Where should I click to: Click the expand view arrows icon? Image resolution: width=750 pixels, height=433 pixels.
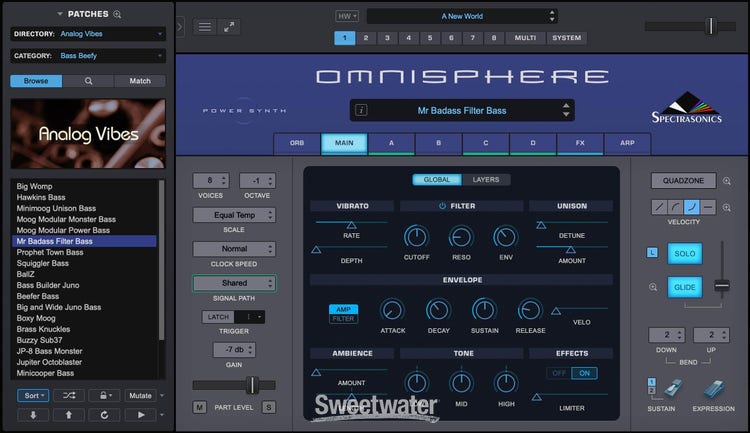(x=231, y=27)
